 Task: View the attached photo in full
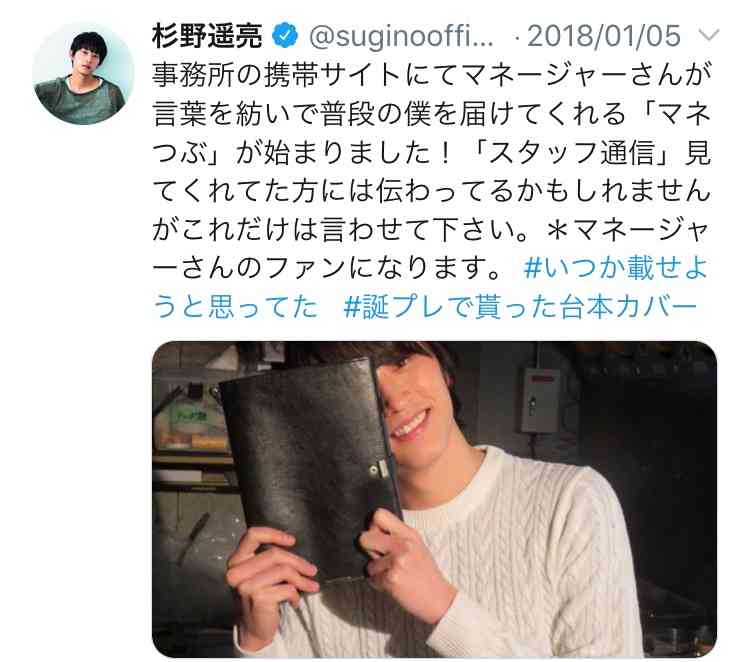tap(434, 499)
